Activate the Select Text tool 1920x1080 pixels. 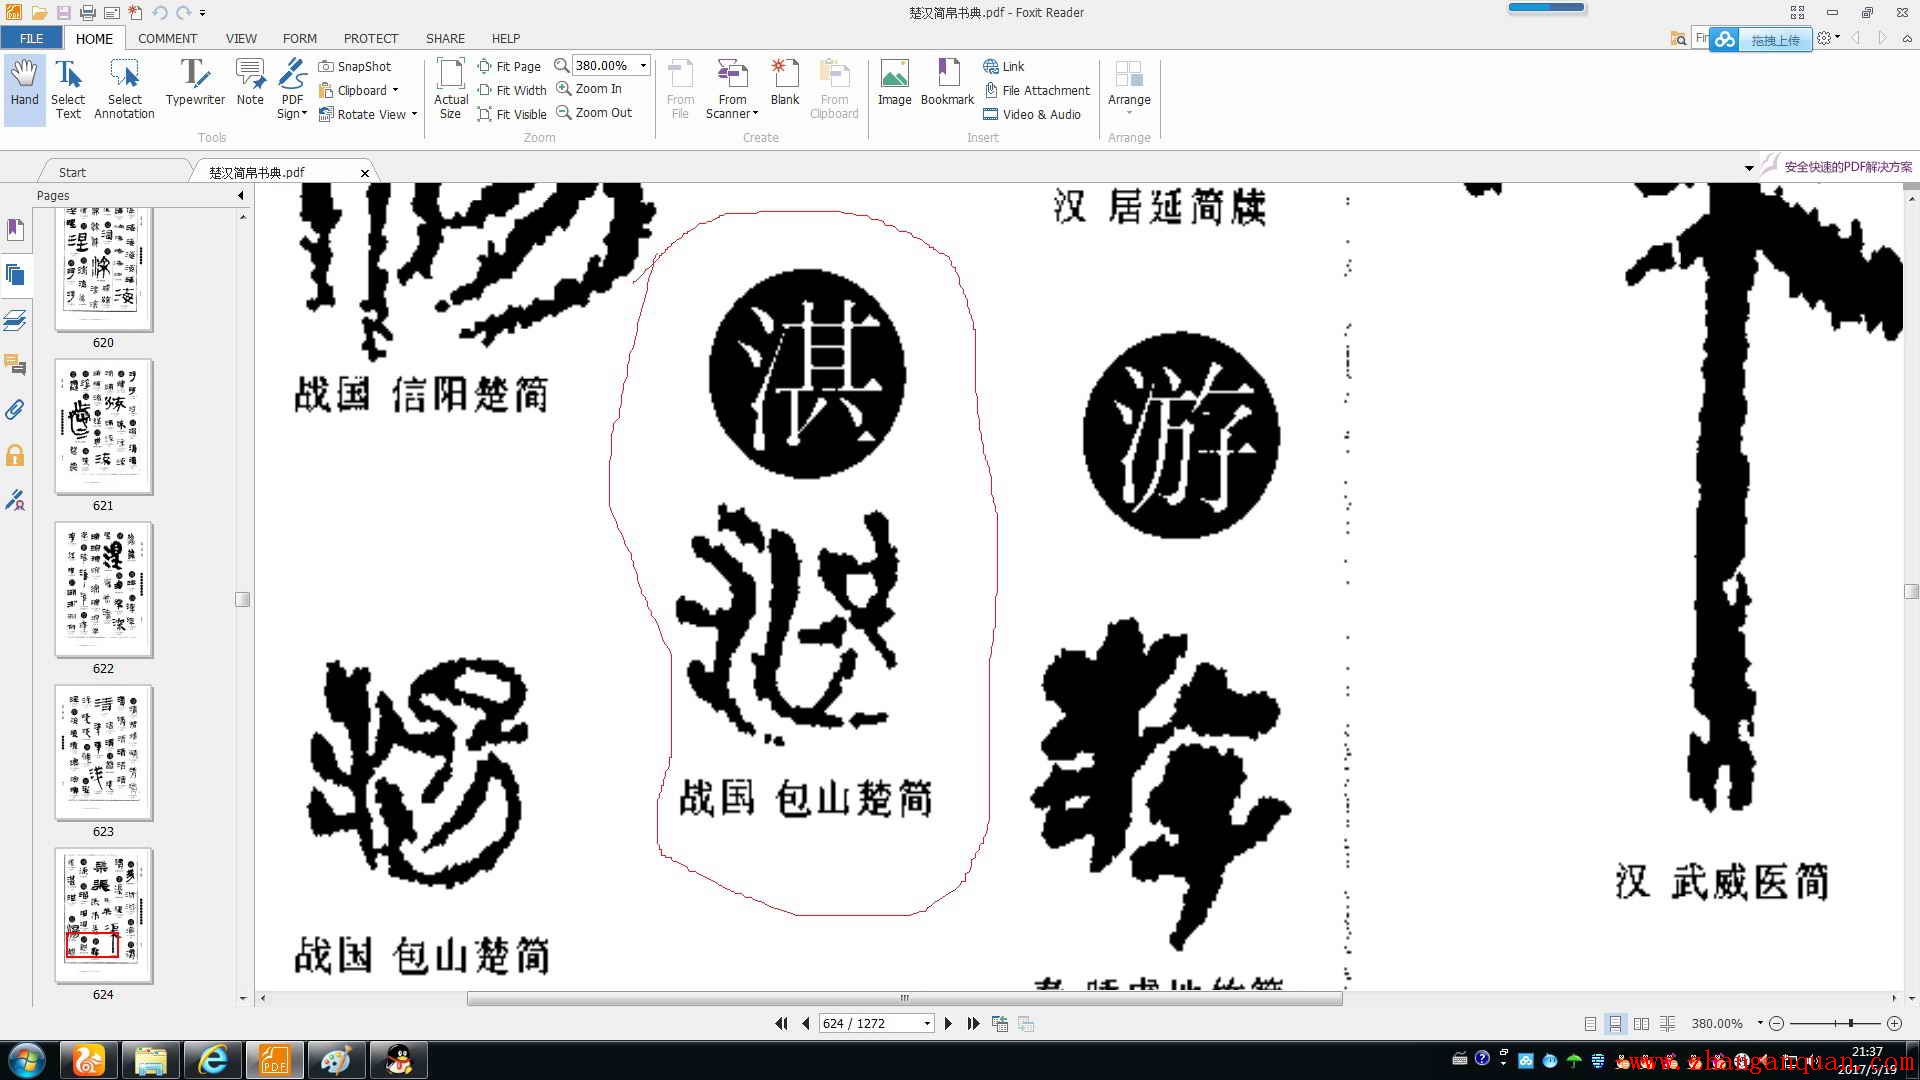point(68,89)
